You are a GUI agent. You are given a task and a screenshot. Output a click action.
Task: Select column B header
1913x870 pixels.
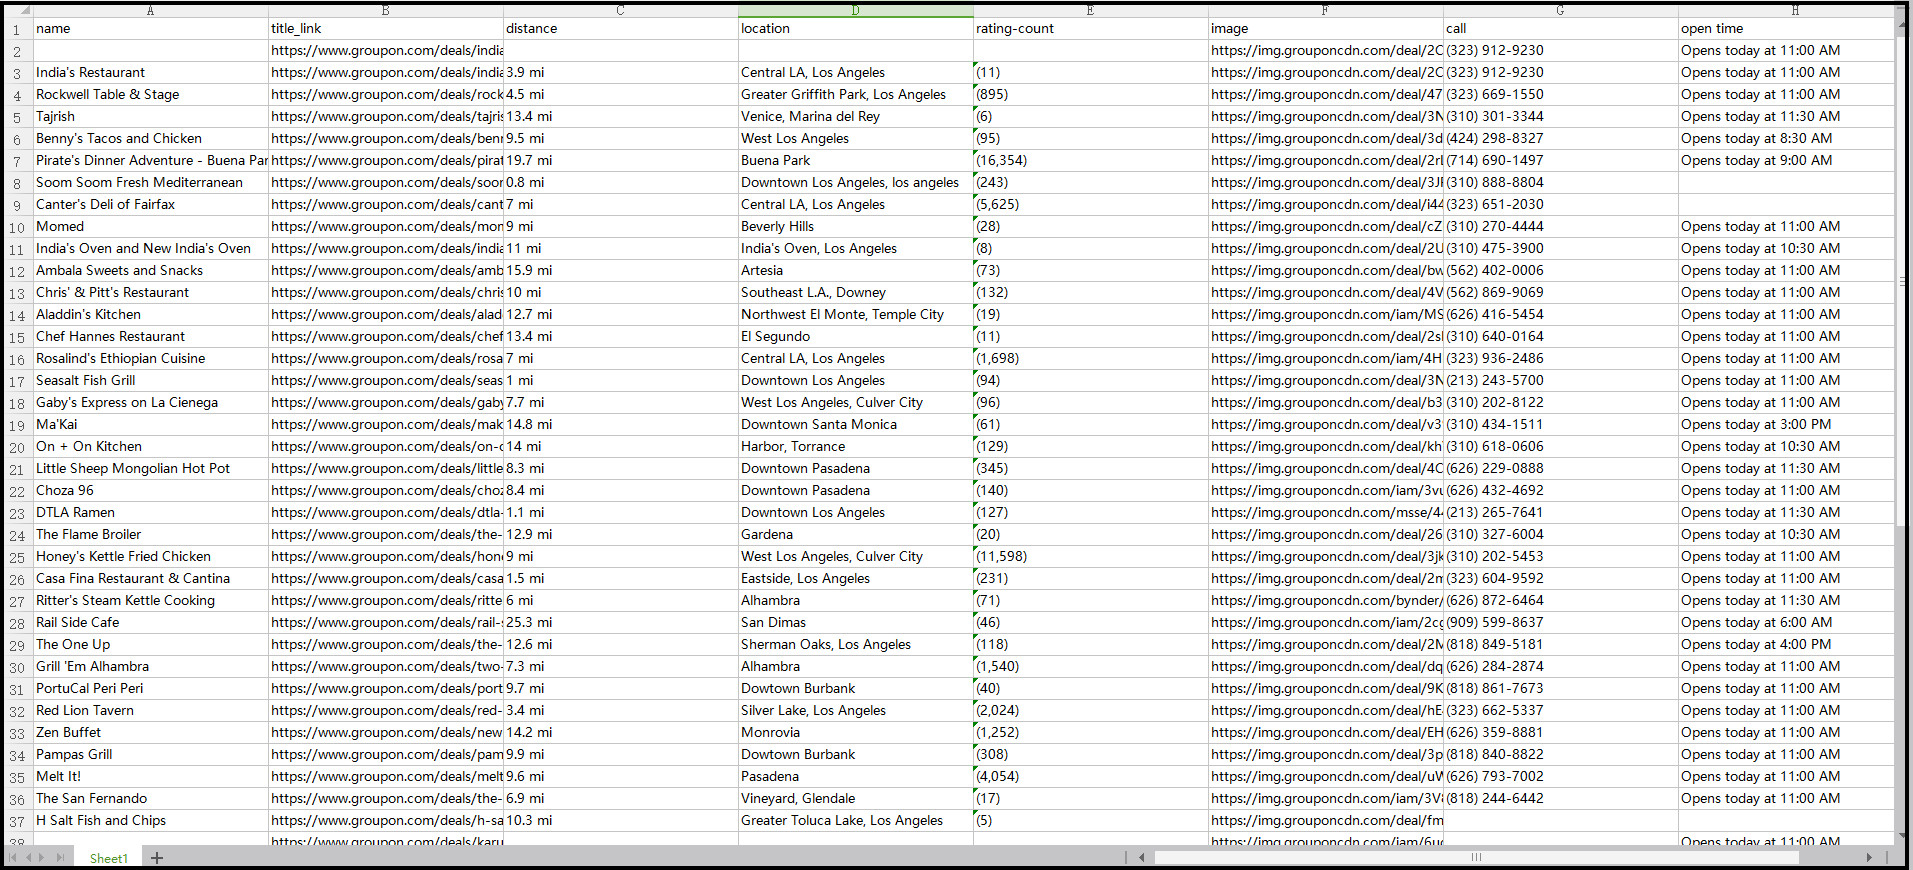coord(385,11)
